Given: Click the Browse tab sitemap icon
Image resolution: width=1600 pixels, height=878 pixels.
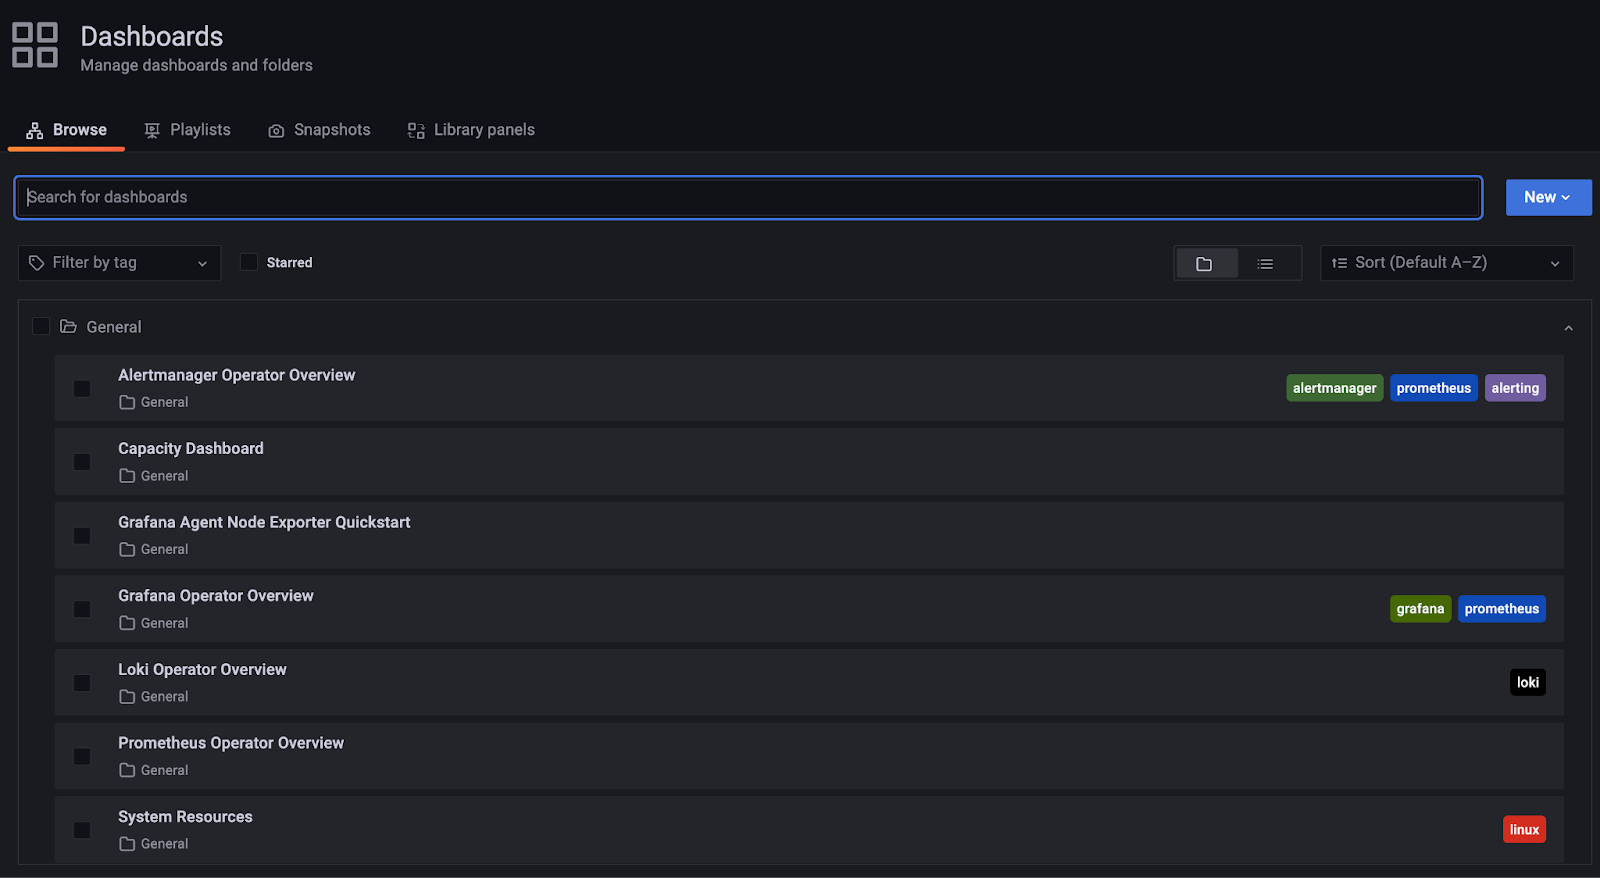Looking at the screenshot, I should point(35,131).
